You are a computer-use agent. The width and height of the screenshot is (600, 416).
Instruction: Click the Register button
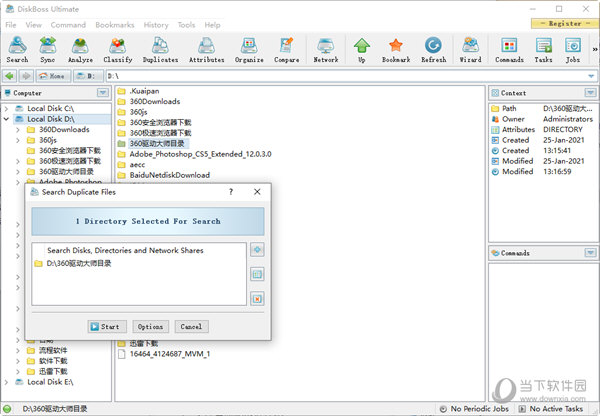point(565,23)
